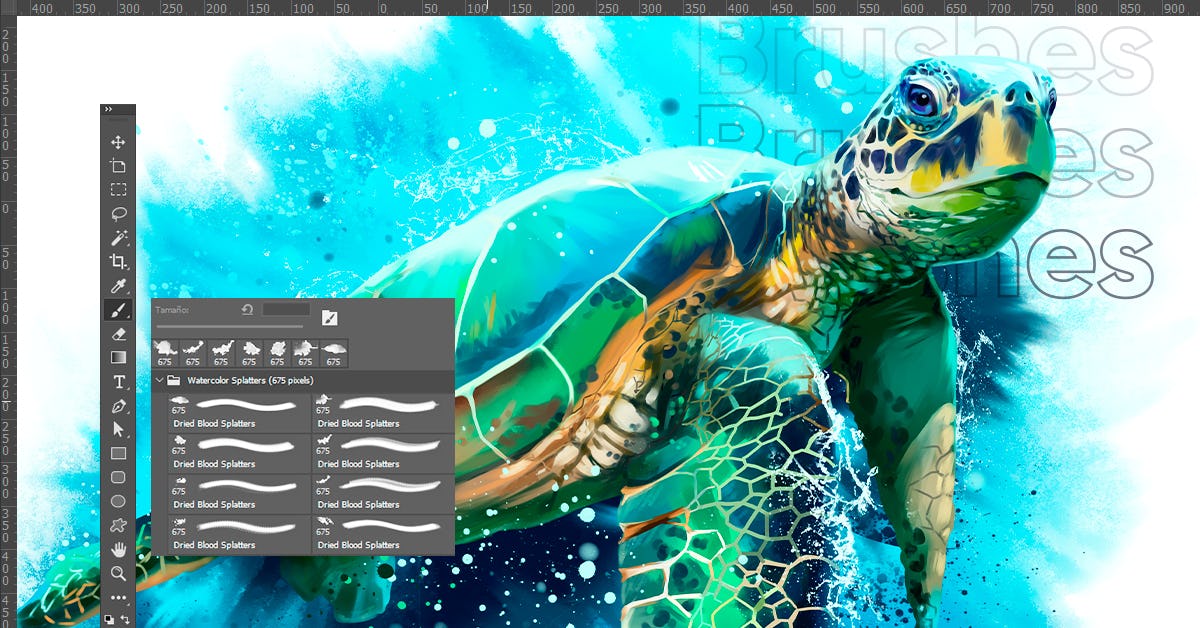Select the first recent brush thumbnail
The height and width of the screenshot is (628, 1200).
tap(165, 352)
